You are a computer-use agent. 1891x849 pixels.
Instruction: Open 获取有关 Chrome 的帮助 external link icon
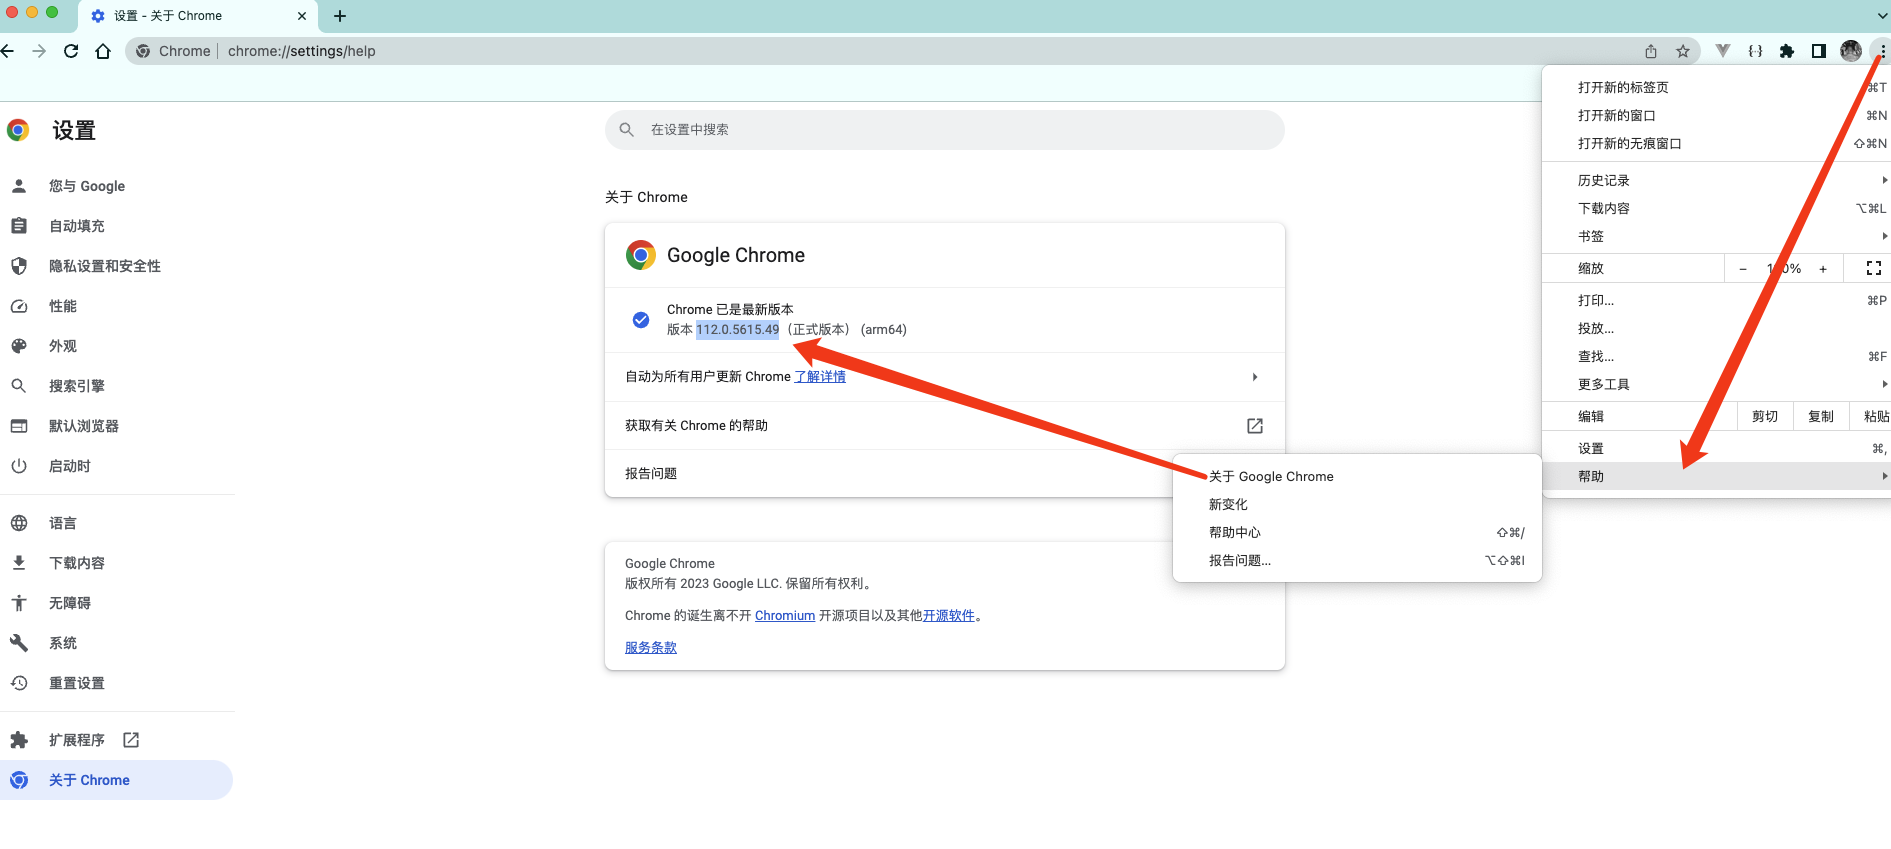(1255, 426)
